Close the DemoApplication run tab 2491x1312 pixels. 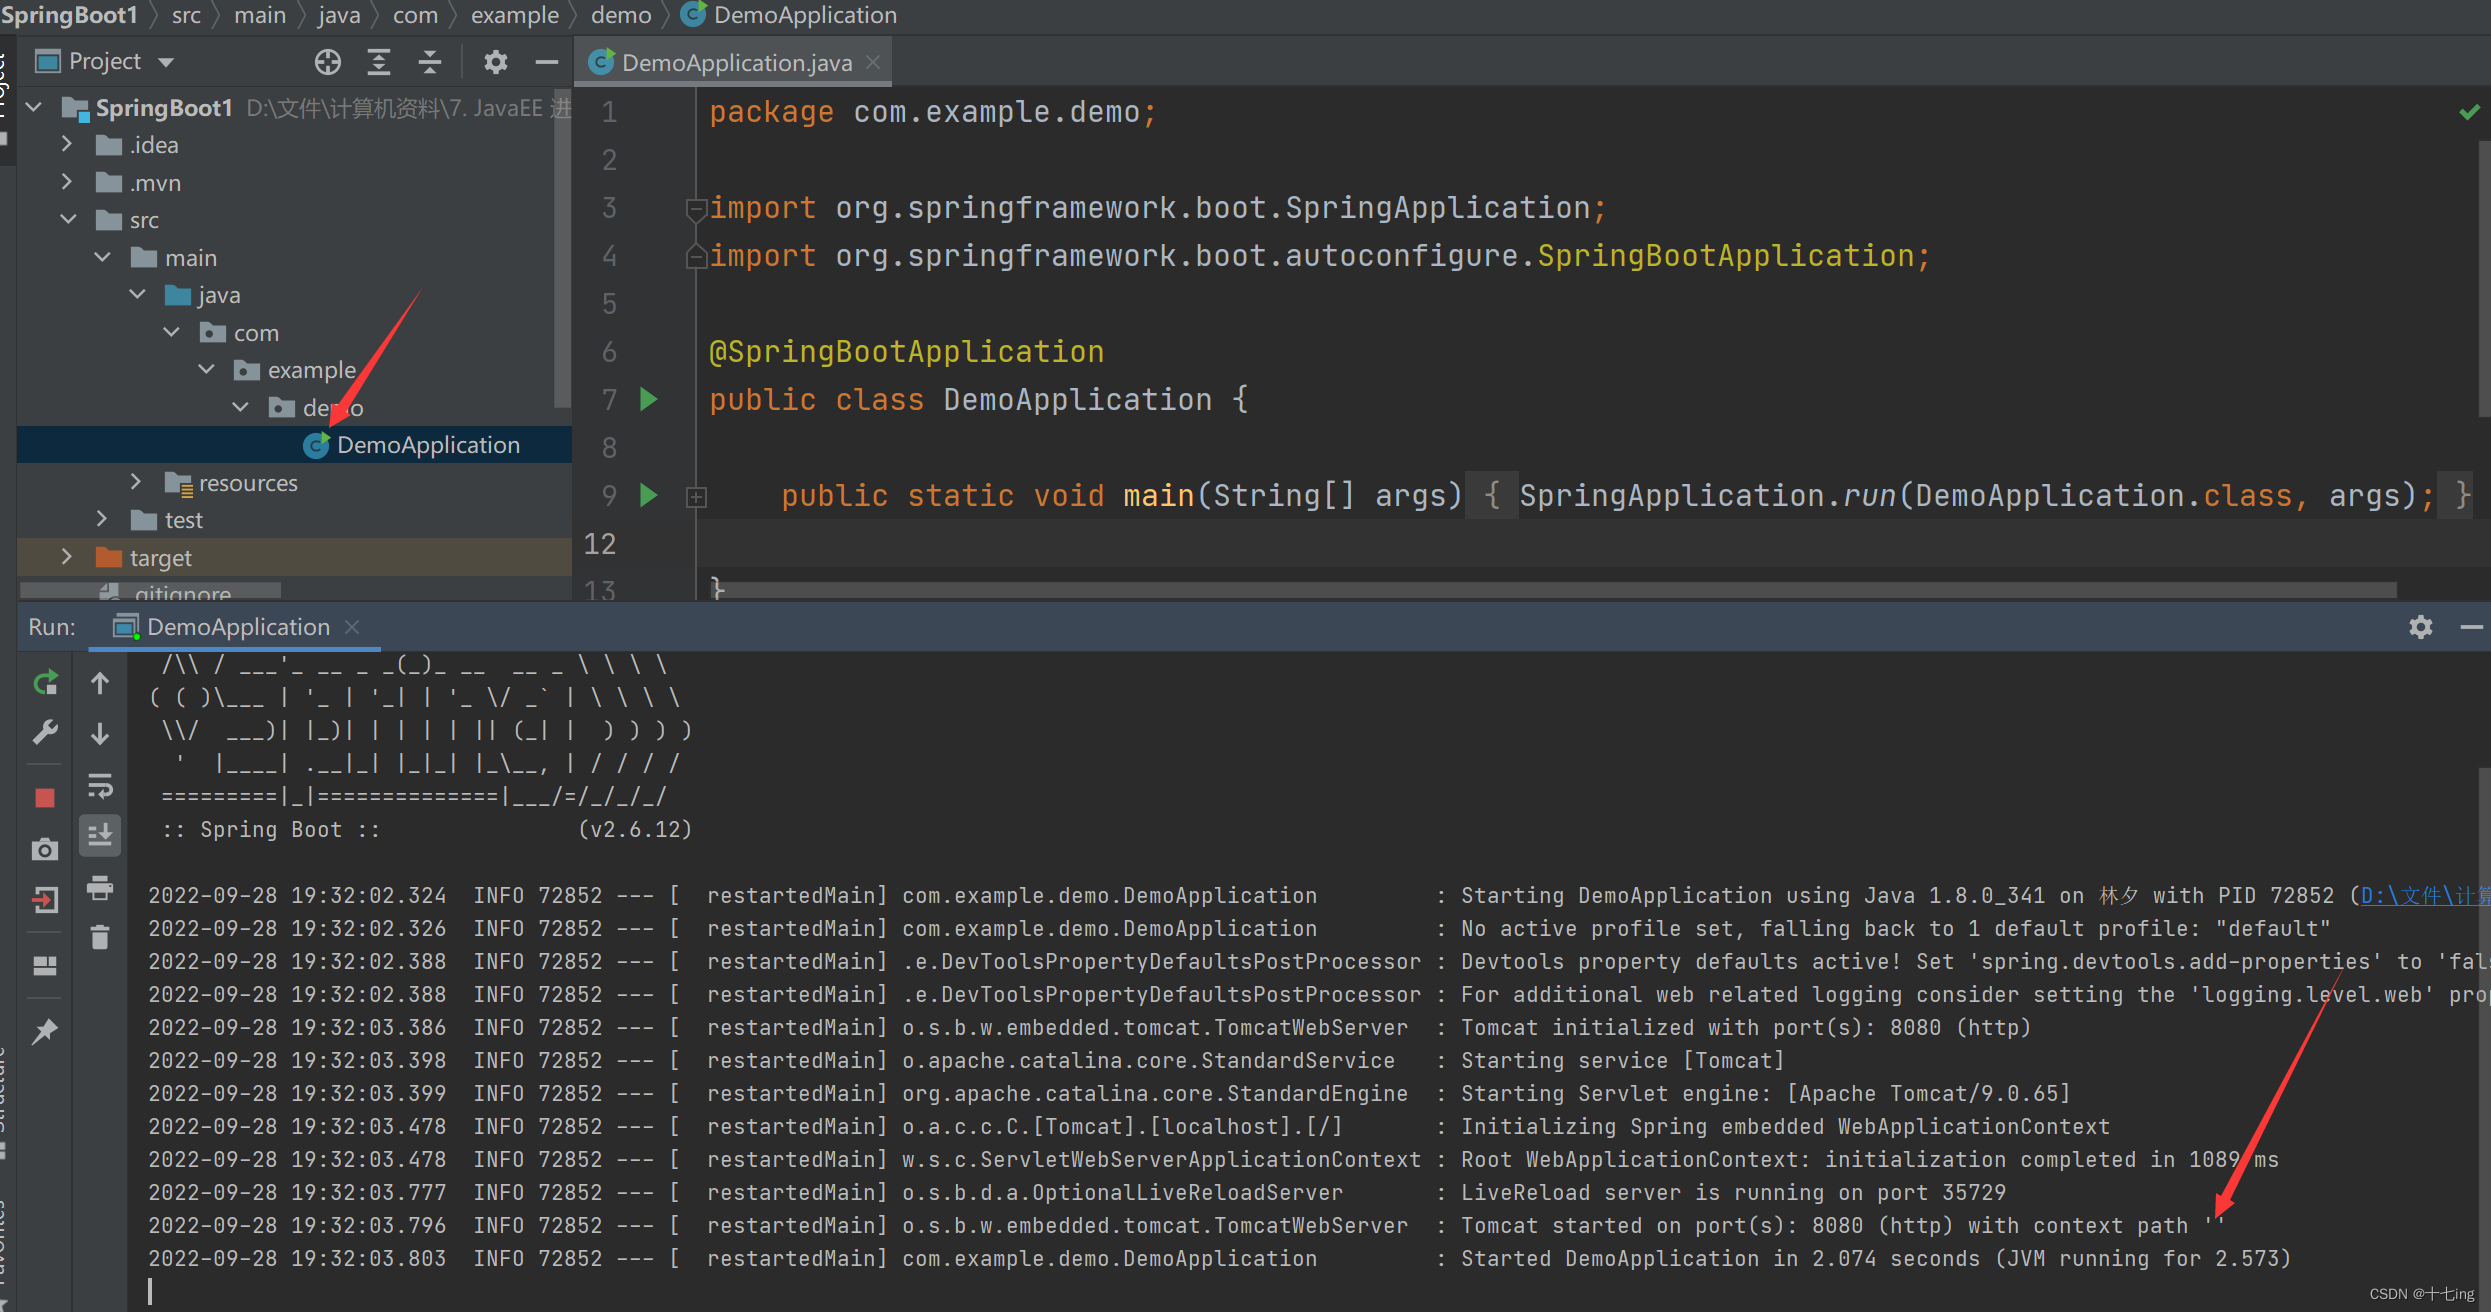tap(352, 627)
